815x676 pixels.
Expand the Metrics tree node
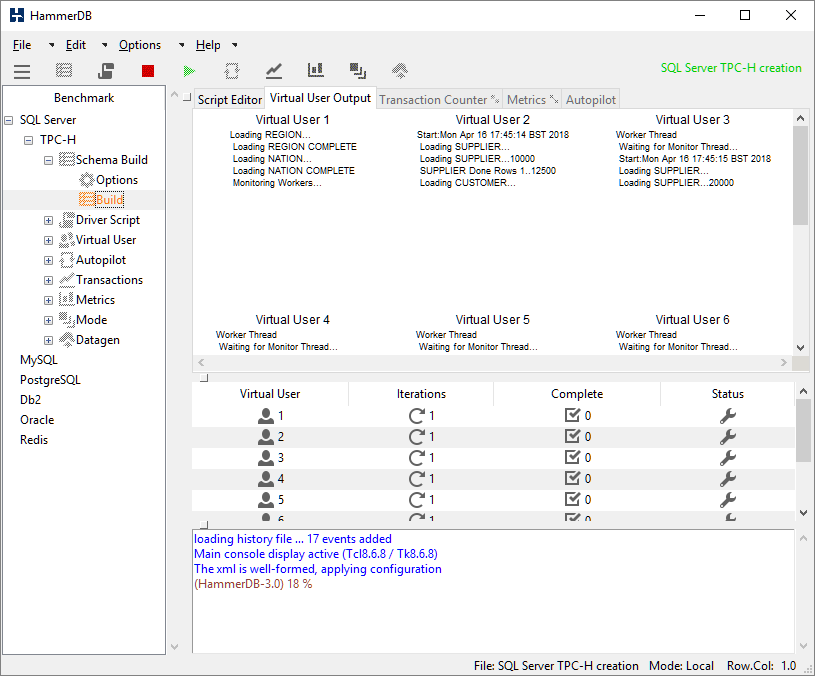(x=48, y=300)
